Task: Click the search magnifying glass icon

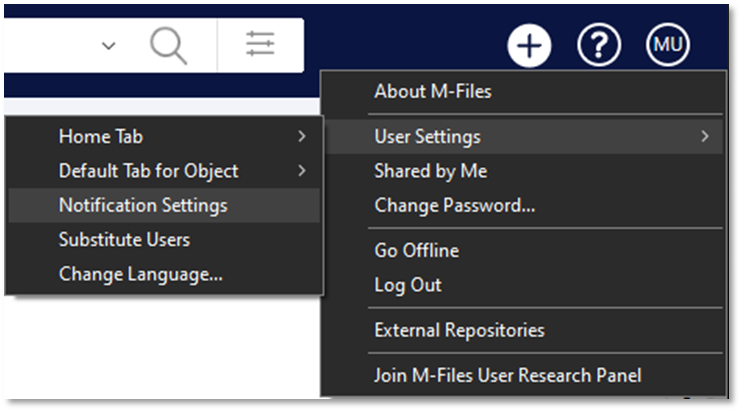Action: [168, 46]
